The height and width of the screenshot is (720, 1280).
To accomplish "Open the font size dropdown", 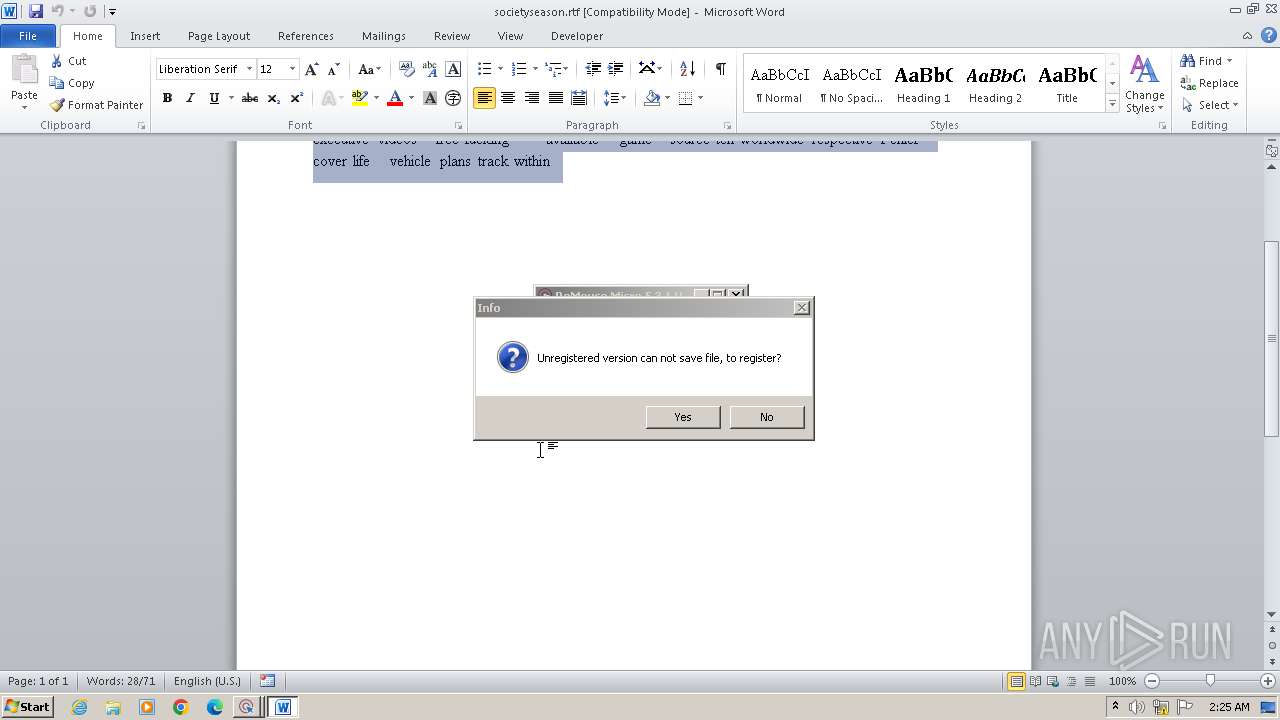I will tap(292, 69).
